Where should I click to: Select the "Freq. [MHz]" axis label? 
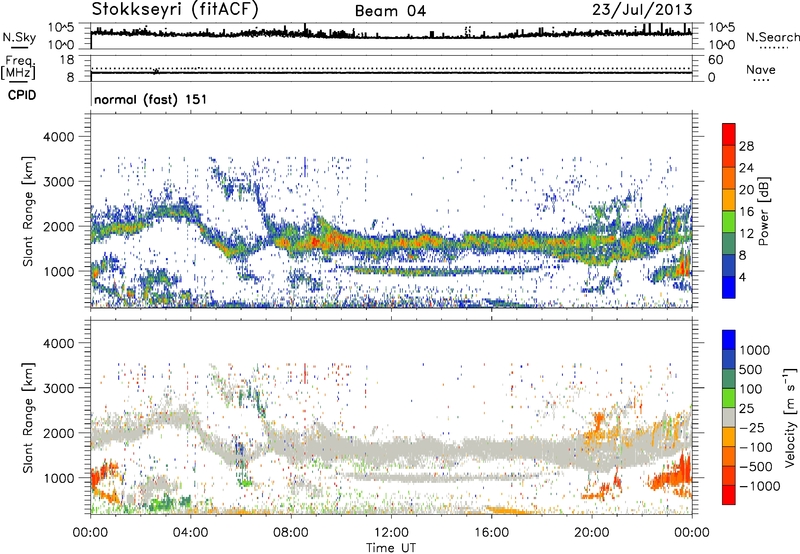[18, 68]
